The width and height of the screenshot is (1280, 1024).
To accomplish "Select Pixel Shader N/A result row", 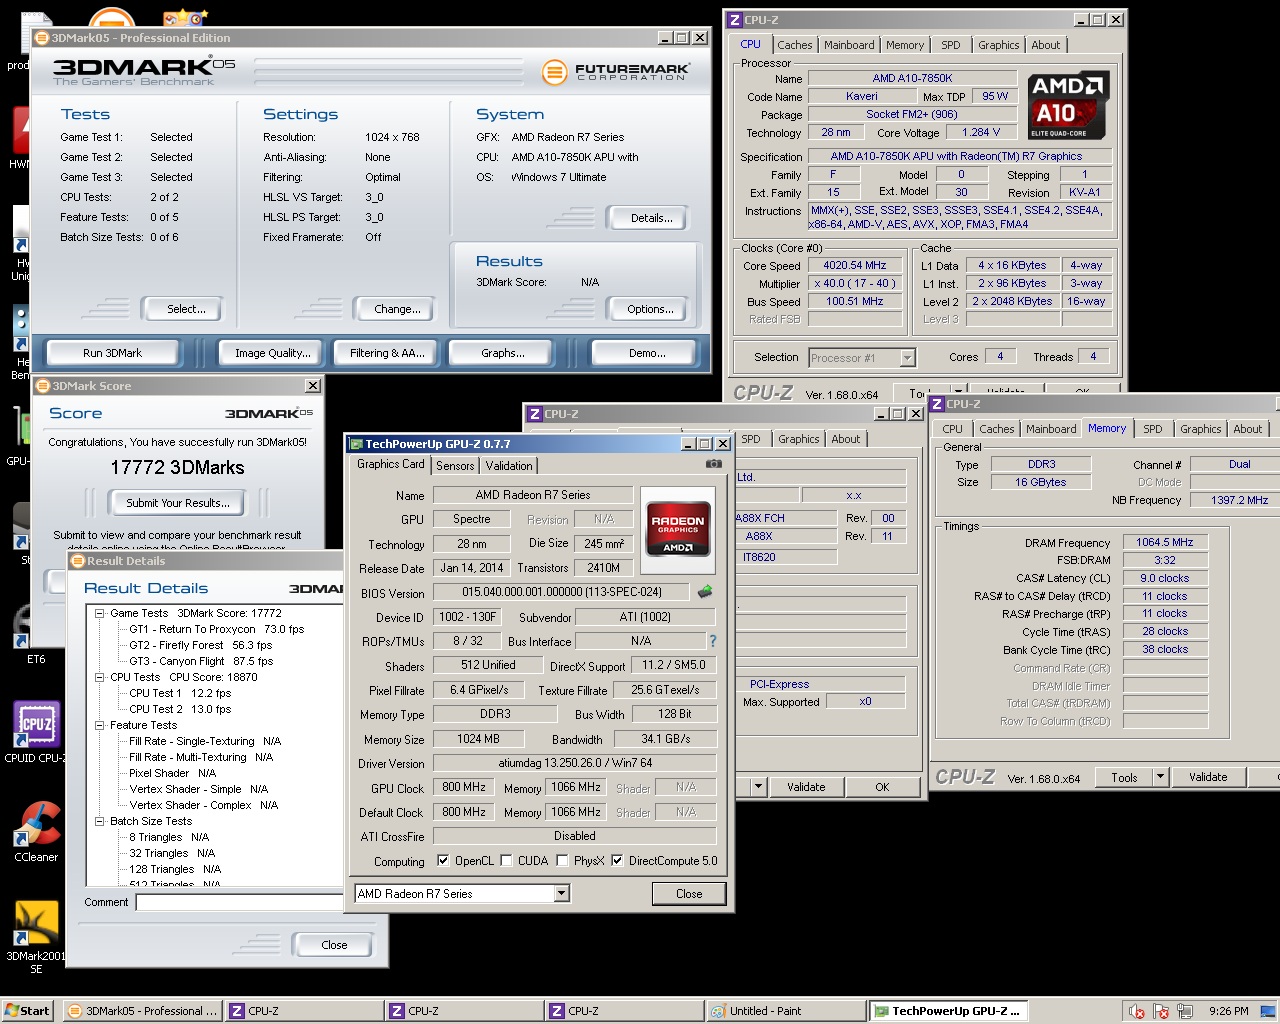I will 172,773.
